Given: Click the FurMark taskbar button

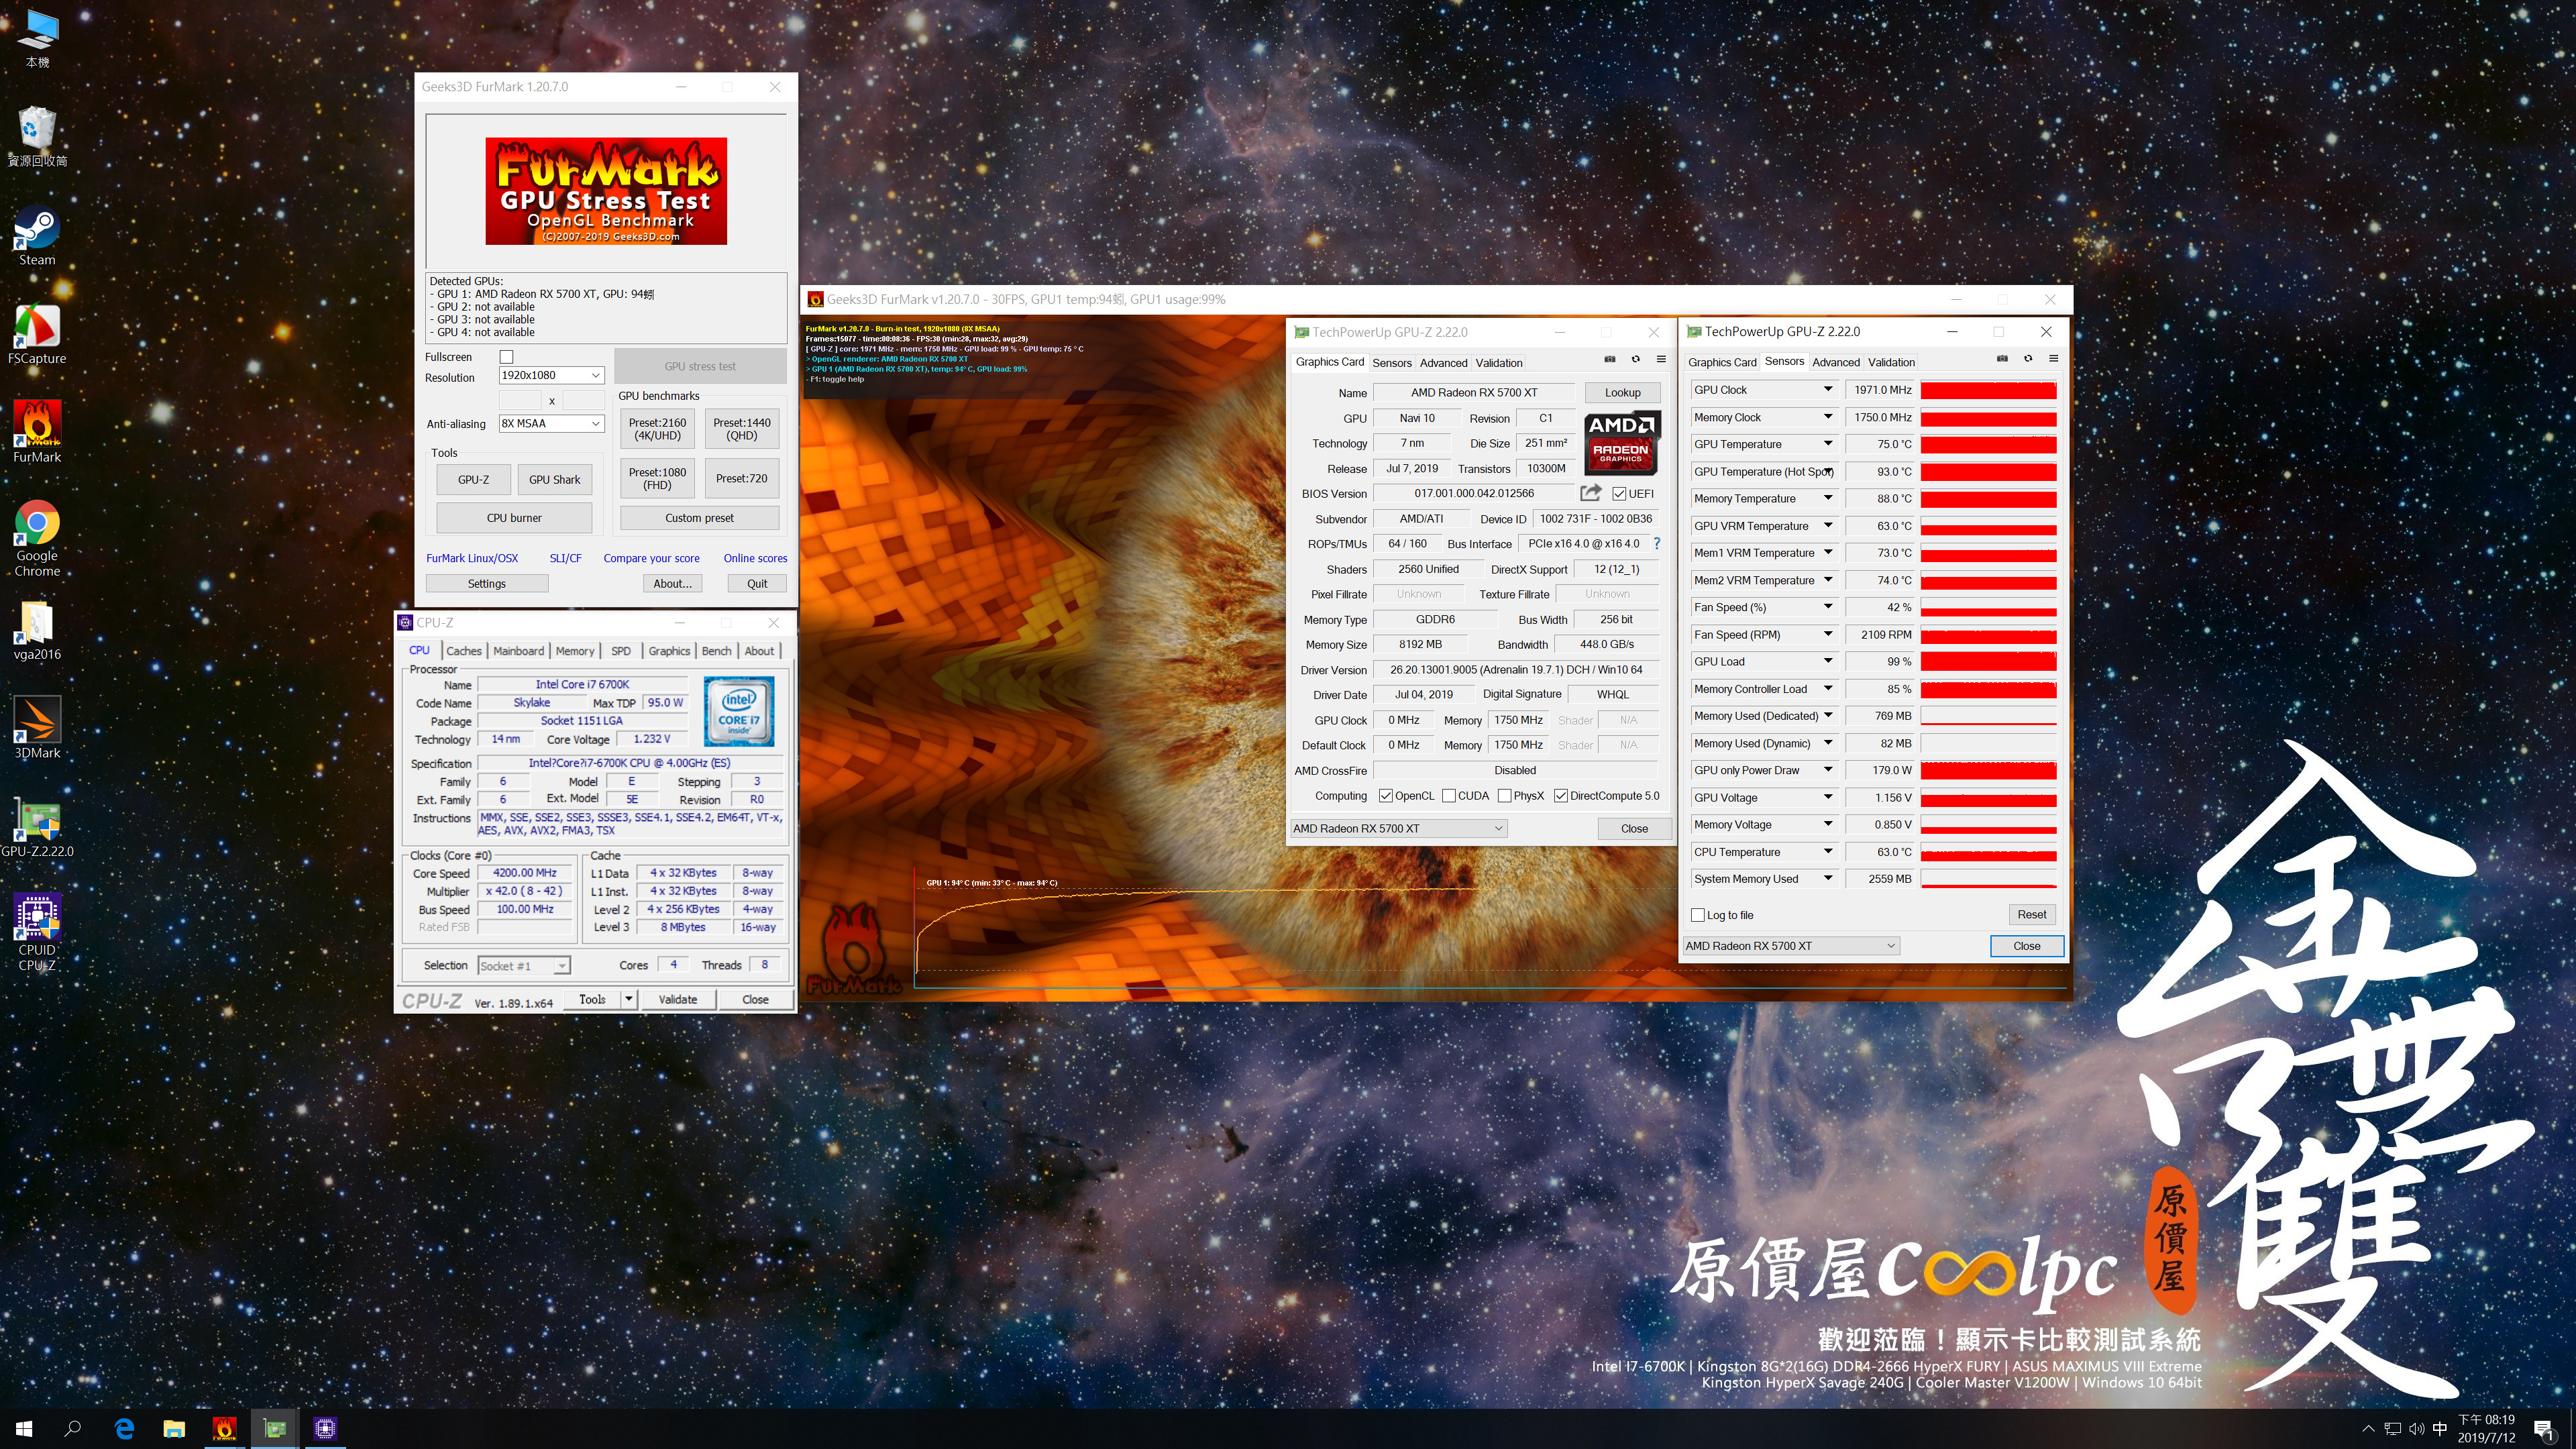Looking at the screenshot, I should click(x=224, y=1429).
